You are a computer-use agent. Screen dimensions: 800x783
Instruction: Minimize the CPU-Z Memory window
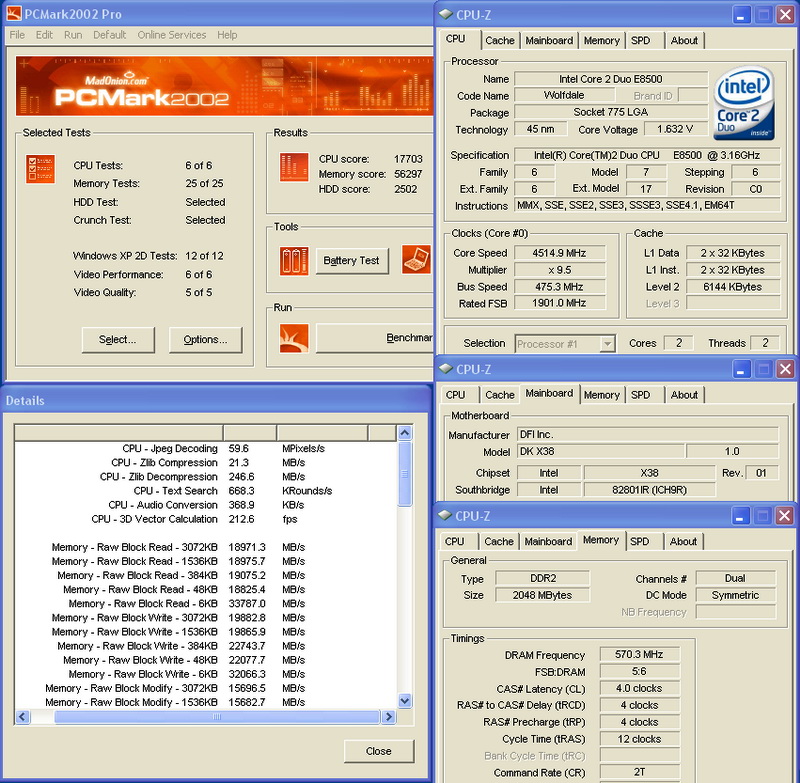(740, 516)
